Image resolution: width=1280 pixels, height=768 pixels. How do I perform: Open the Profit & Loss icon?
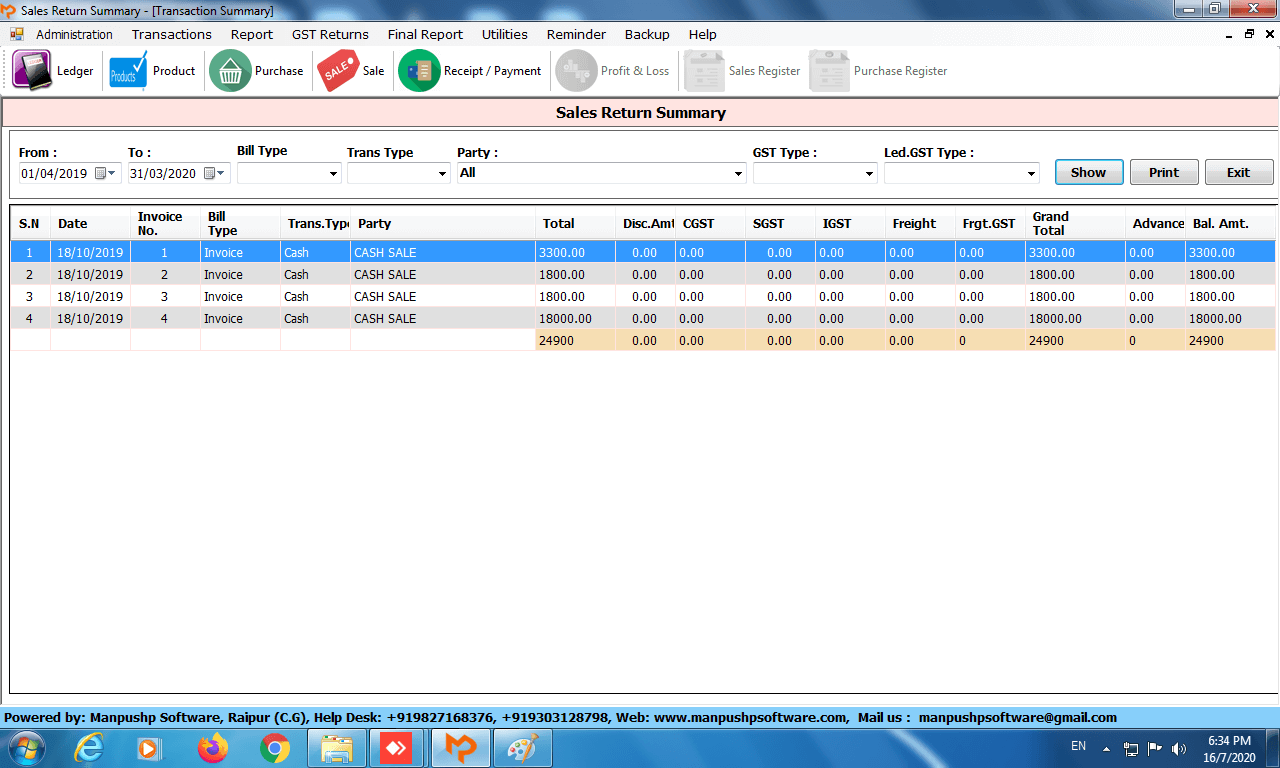tap(576, 71)
